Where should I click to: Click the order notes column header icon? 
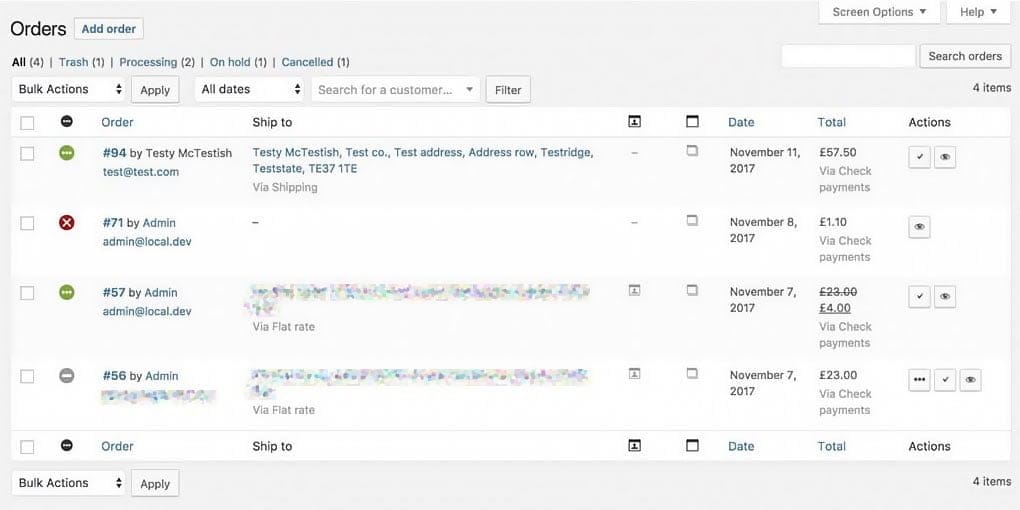coord(692,122)
